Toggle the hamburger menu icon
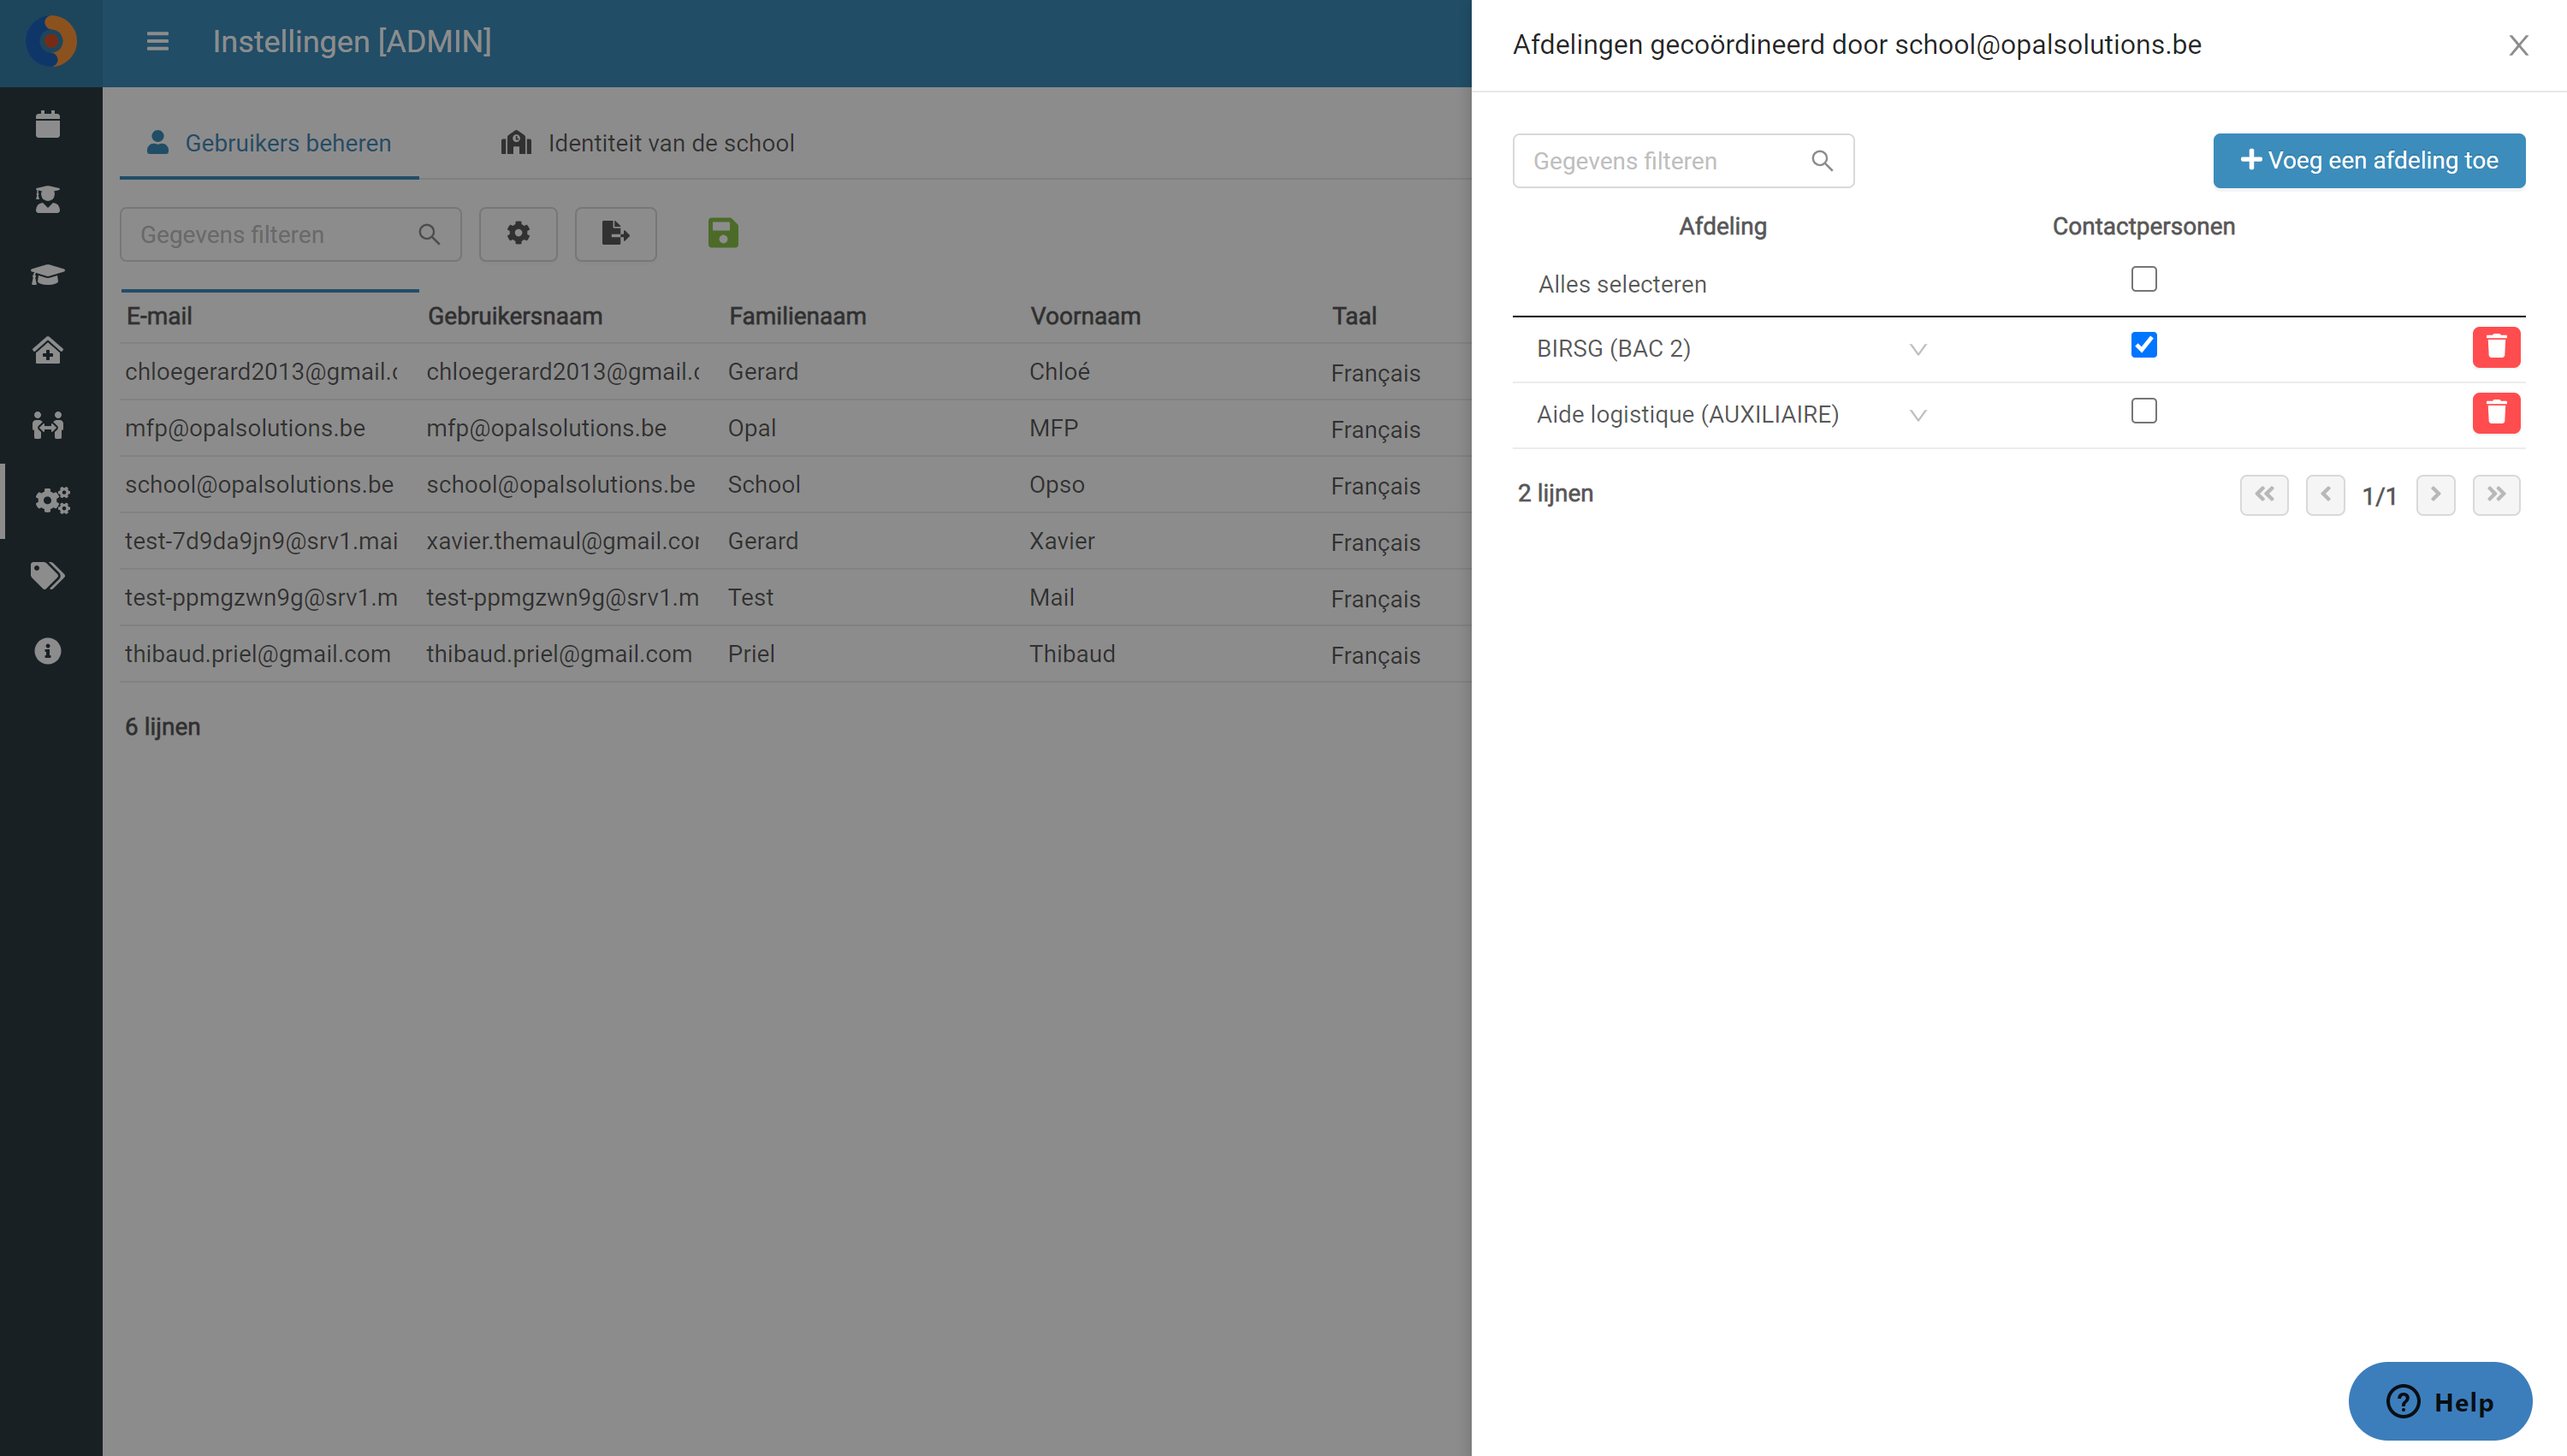The height and width of the screenshot is (1456, 2567). 157,42
